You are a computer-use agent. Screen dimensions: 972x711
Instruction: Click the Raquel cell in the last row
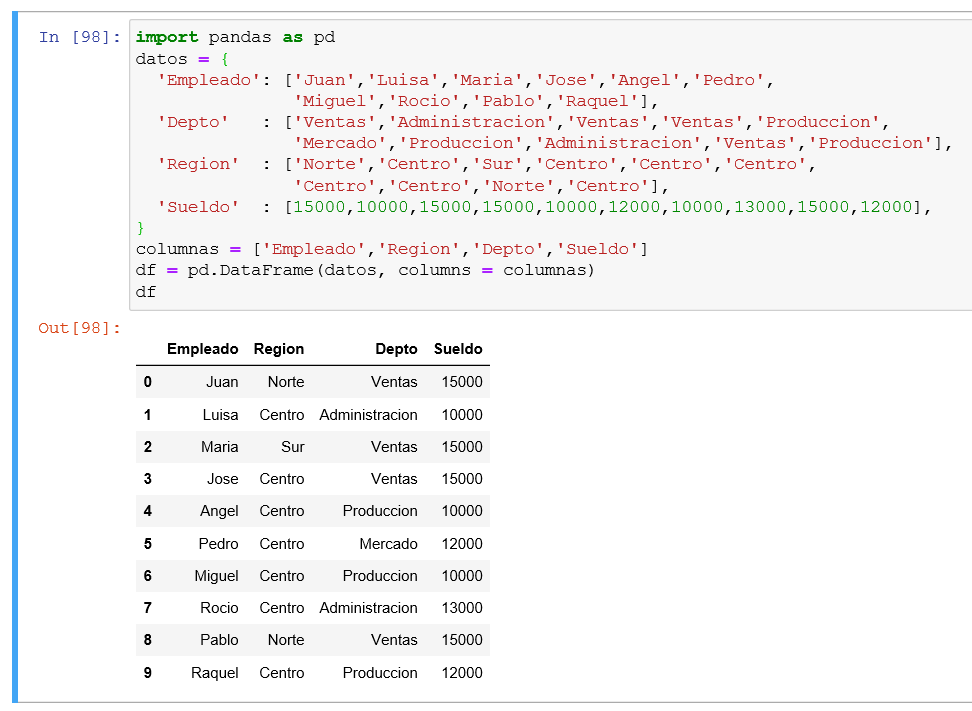214,673
